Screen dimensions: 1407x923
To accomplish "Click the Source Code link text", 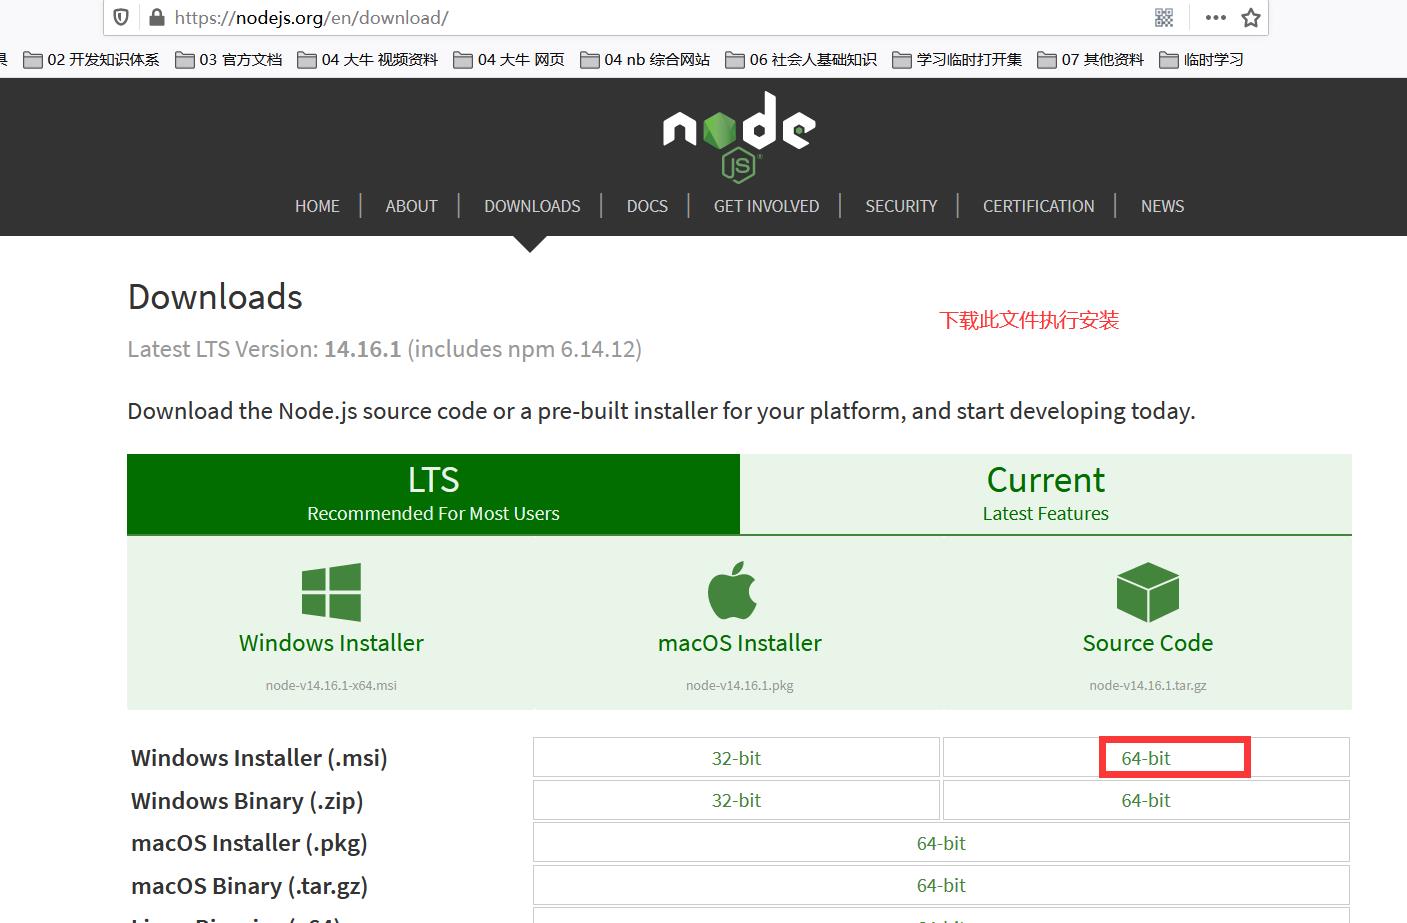I will [1148, 643].
